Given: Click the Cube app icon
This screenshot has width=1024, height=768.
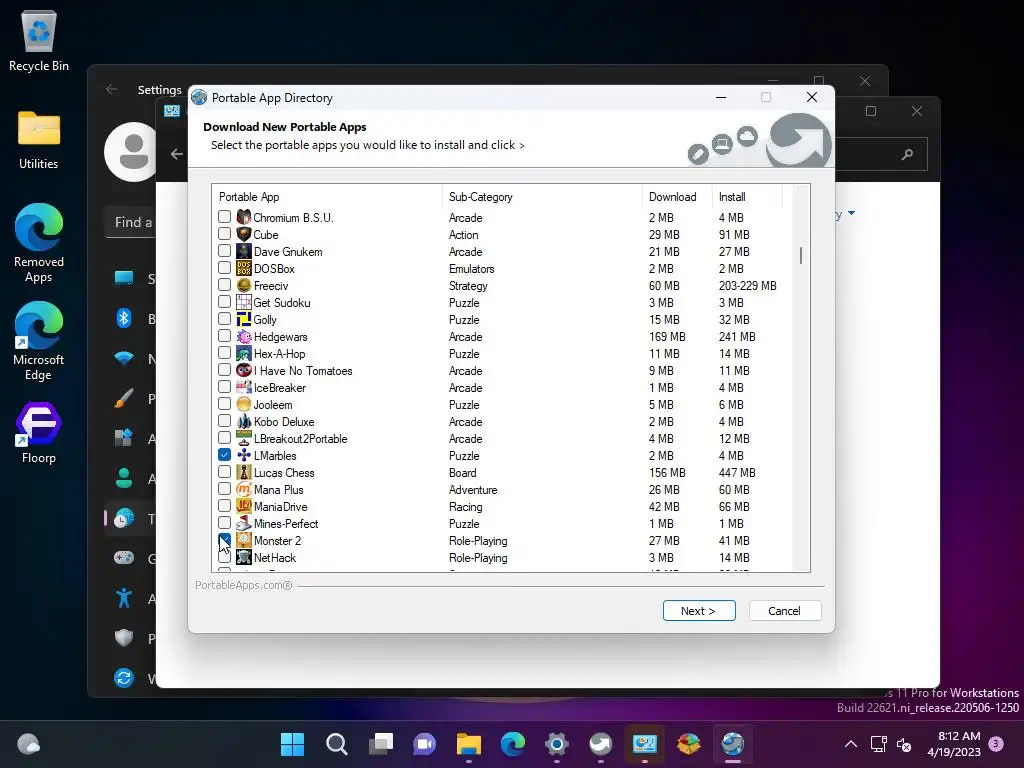Looking at the screenshot, I should pyautogui.click(x=244, y=234).
